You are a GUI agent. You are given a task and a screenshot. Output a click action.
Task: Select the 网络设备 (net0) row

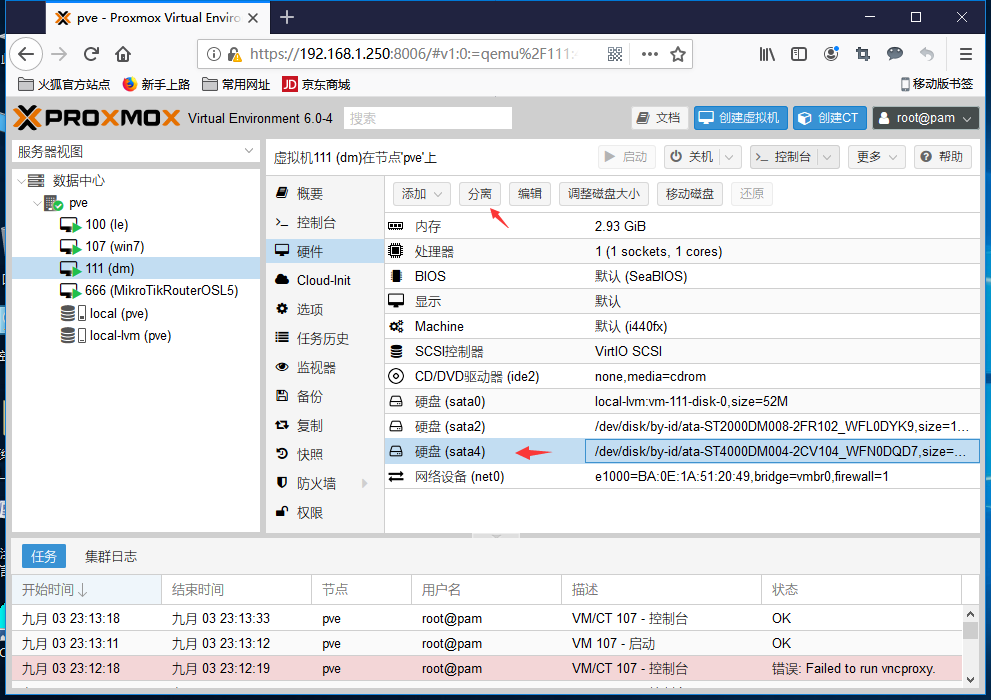[x=682, y=476]
